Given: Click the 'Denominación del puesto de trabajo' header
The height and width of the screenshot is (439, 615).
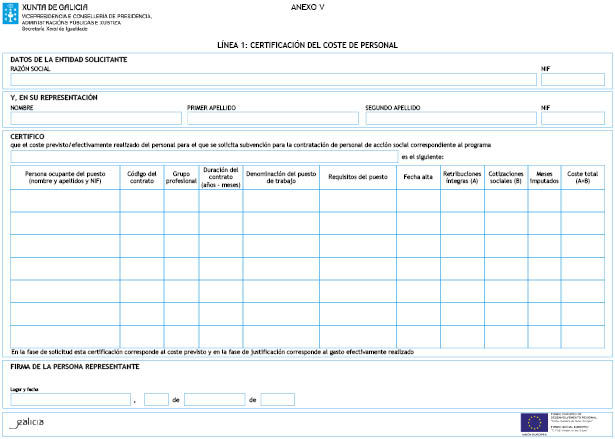Looking at the screenshot, I should point(281,177).
